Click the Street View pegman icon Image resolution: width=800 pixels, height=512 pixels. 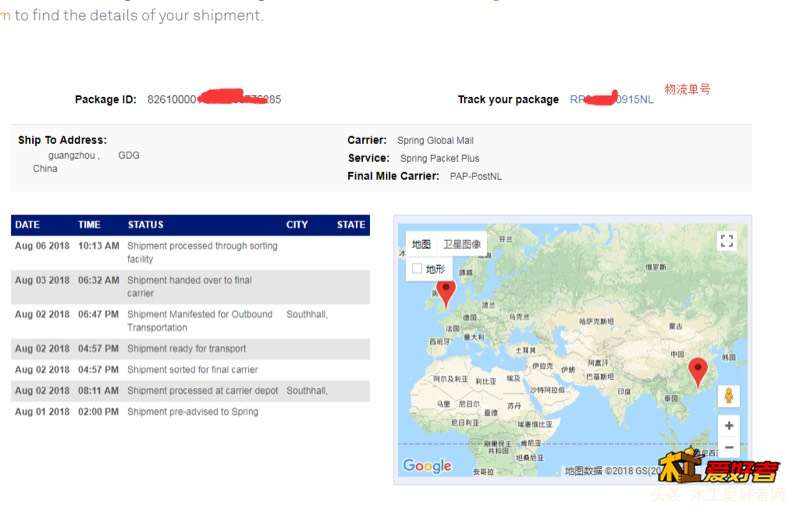pos(729,396)
